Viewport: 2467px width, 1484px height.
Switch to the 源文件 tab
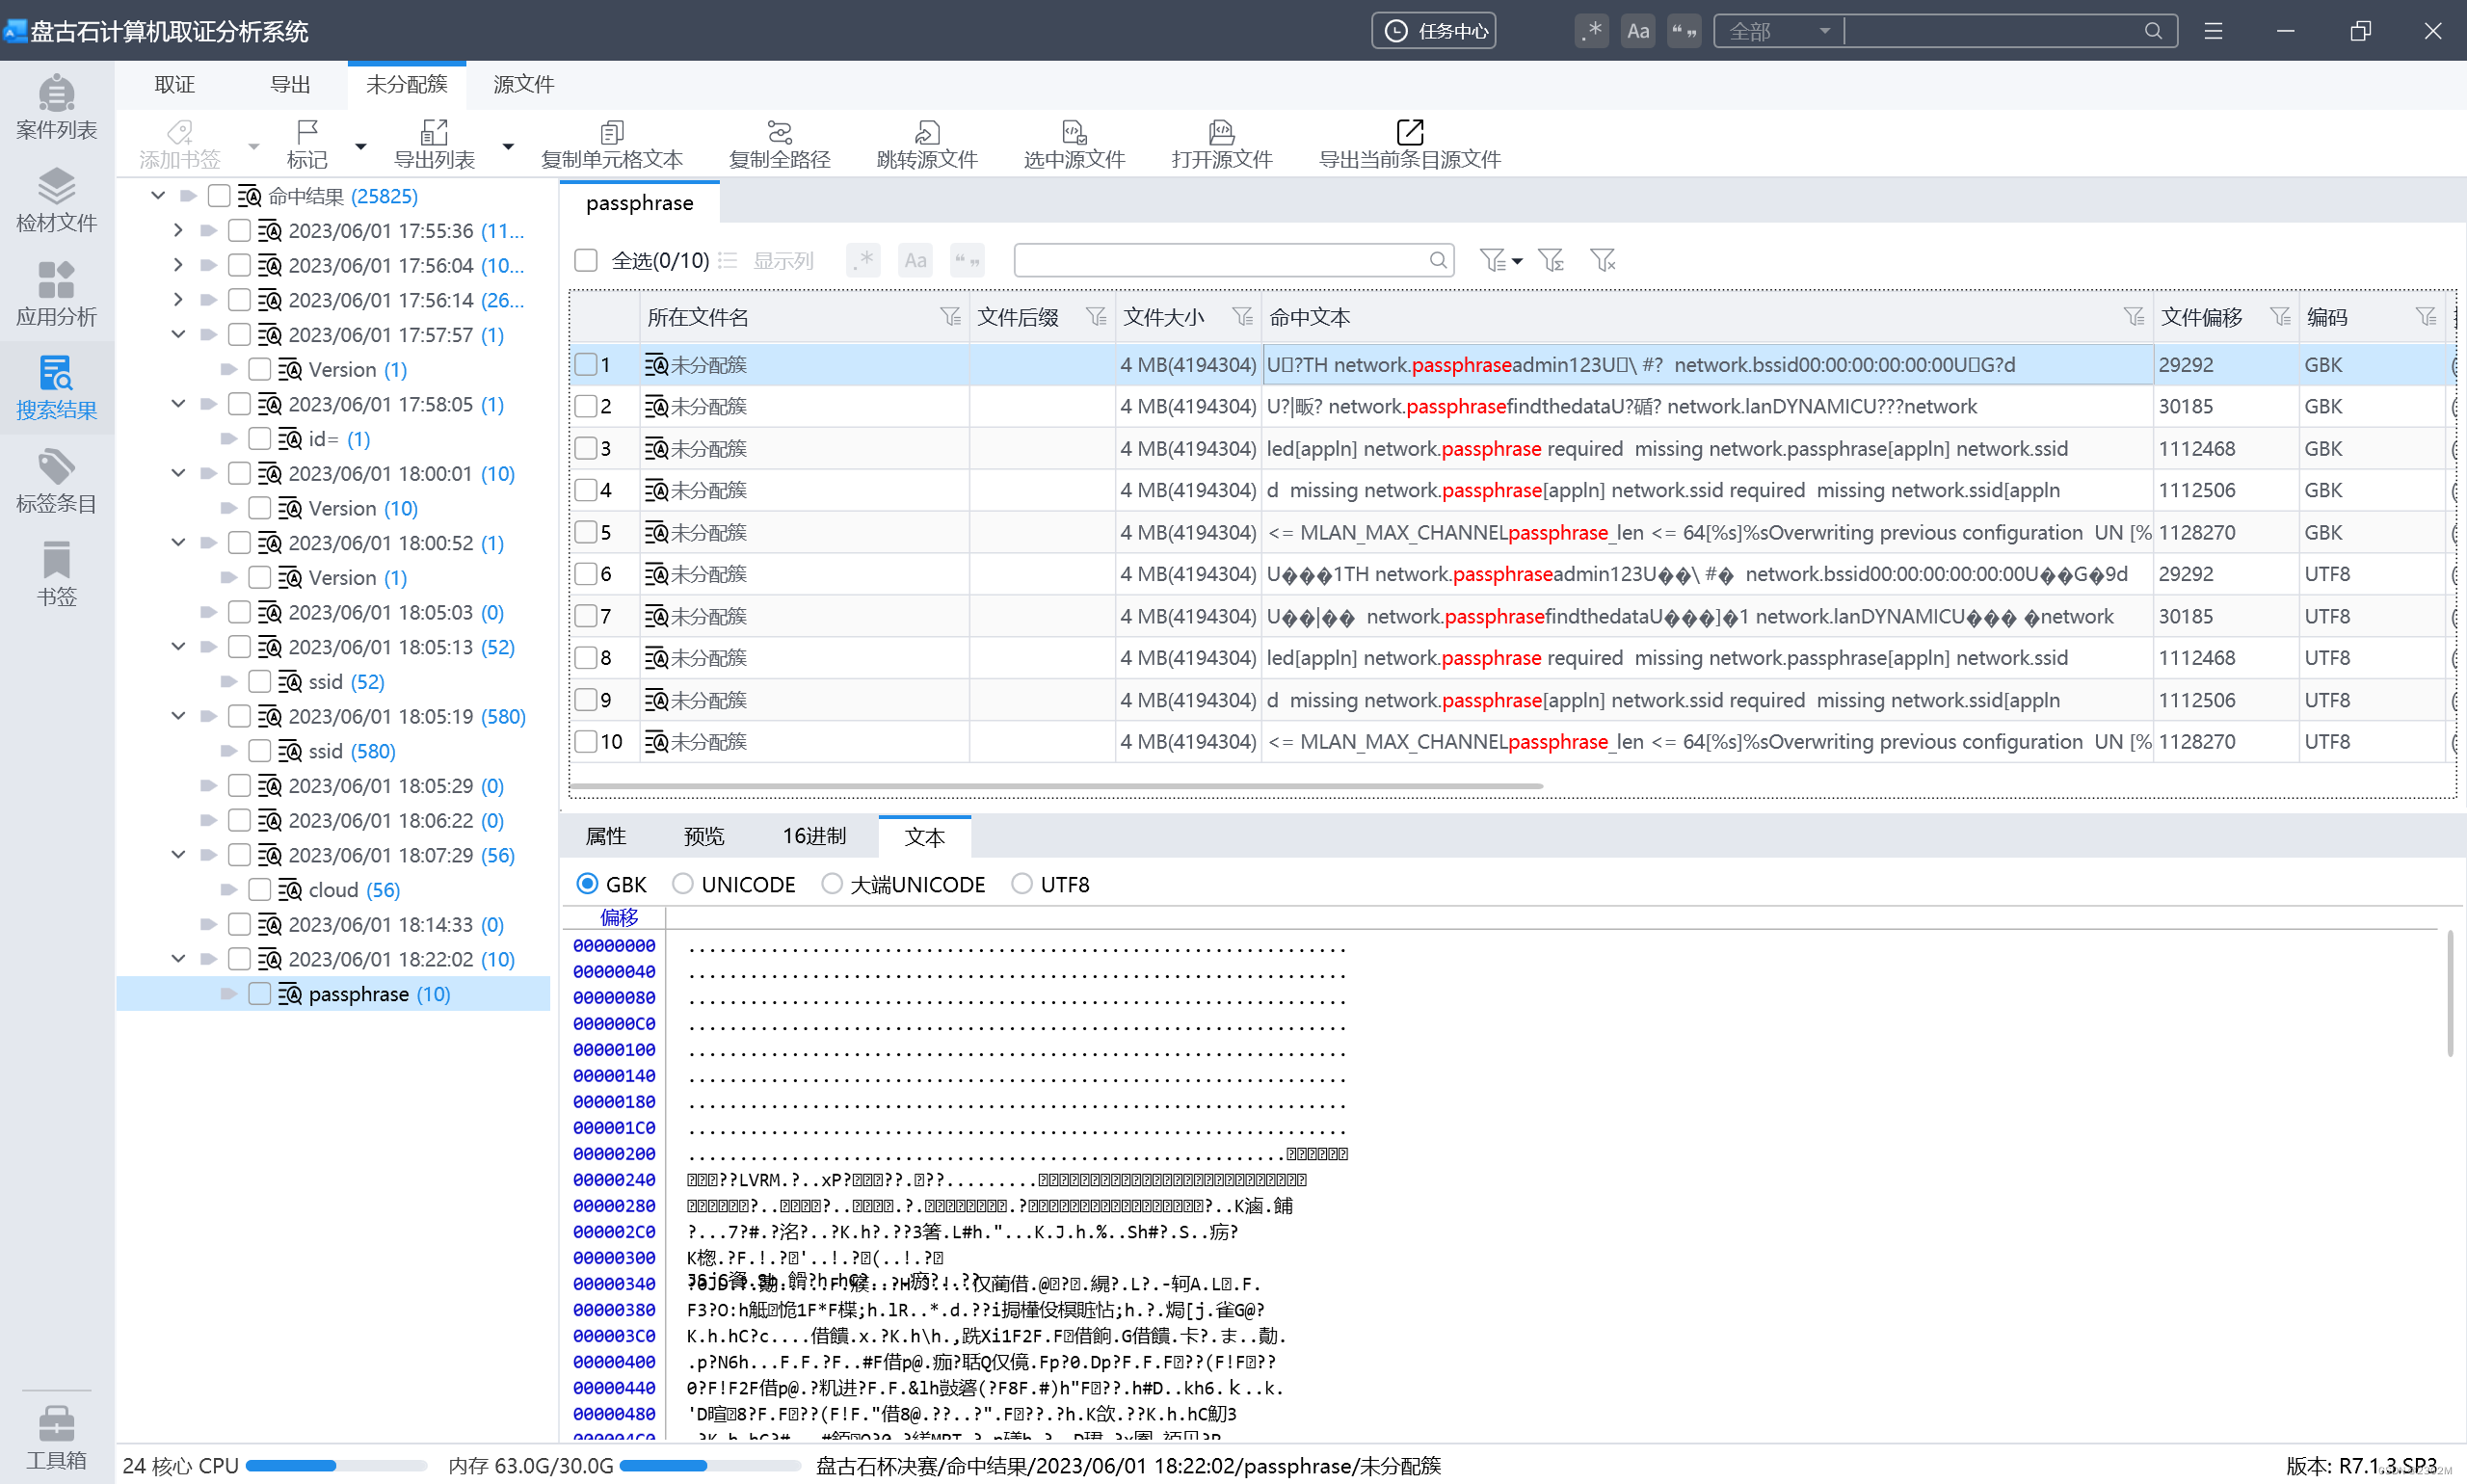tap(524, 85)
